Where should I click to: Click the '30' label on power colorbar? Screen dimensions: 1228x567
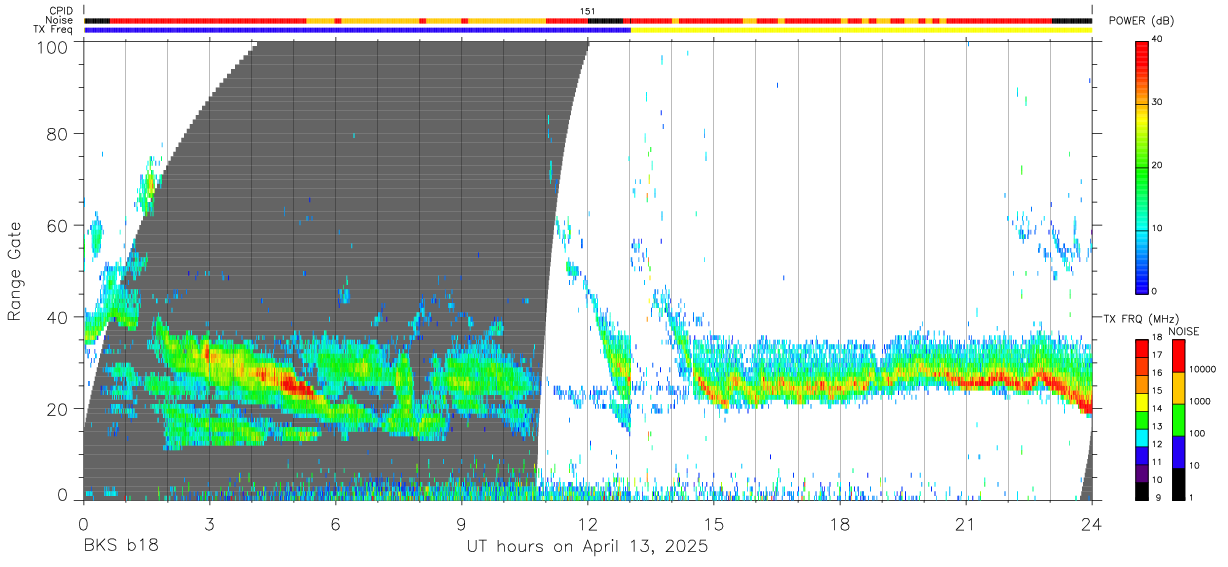point(1158,103)
